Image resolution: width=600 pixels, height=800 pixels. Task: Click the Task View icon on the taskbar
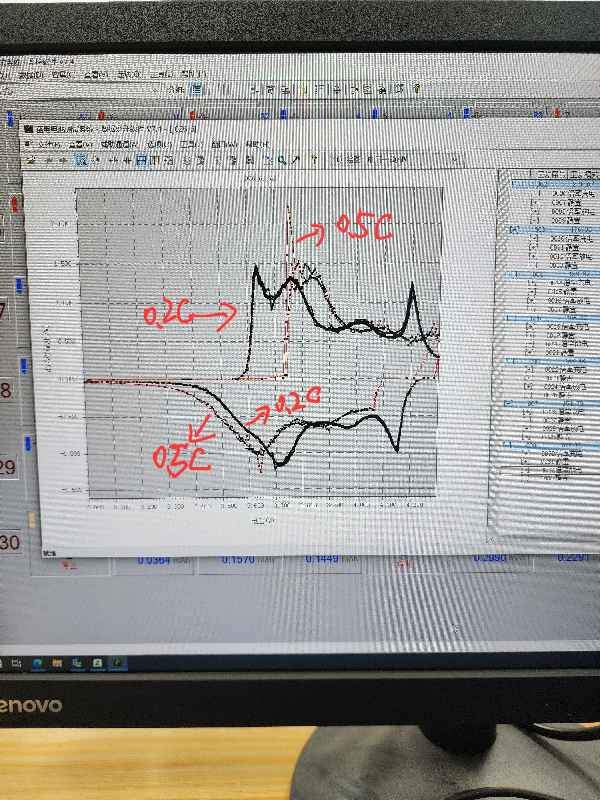point(16,663)
